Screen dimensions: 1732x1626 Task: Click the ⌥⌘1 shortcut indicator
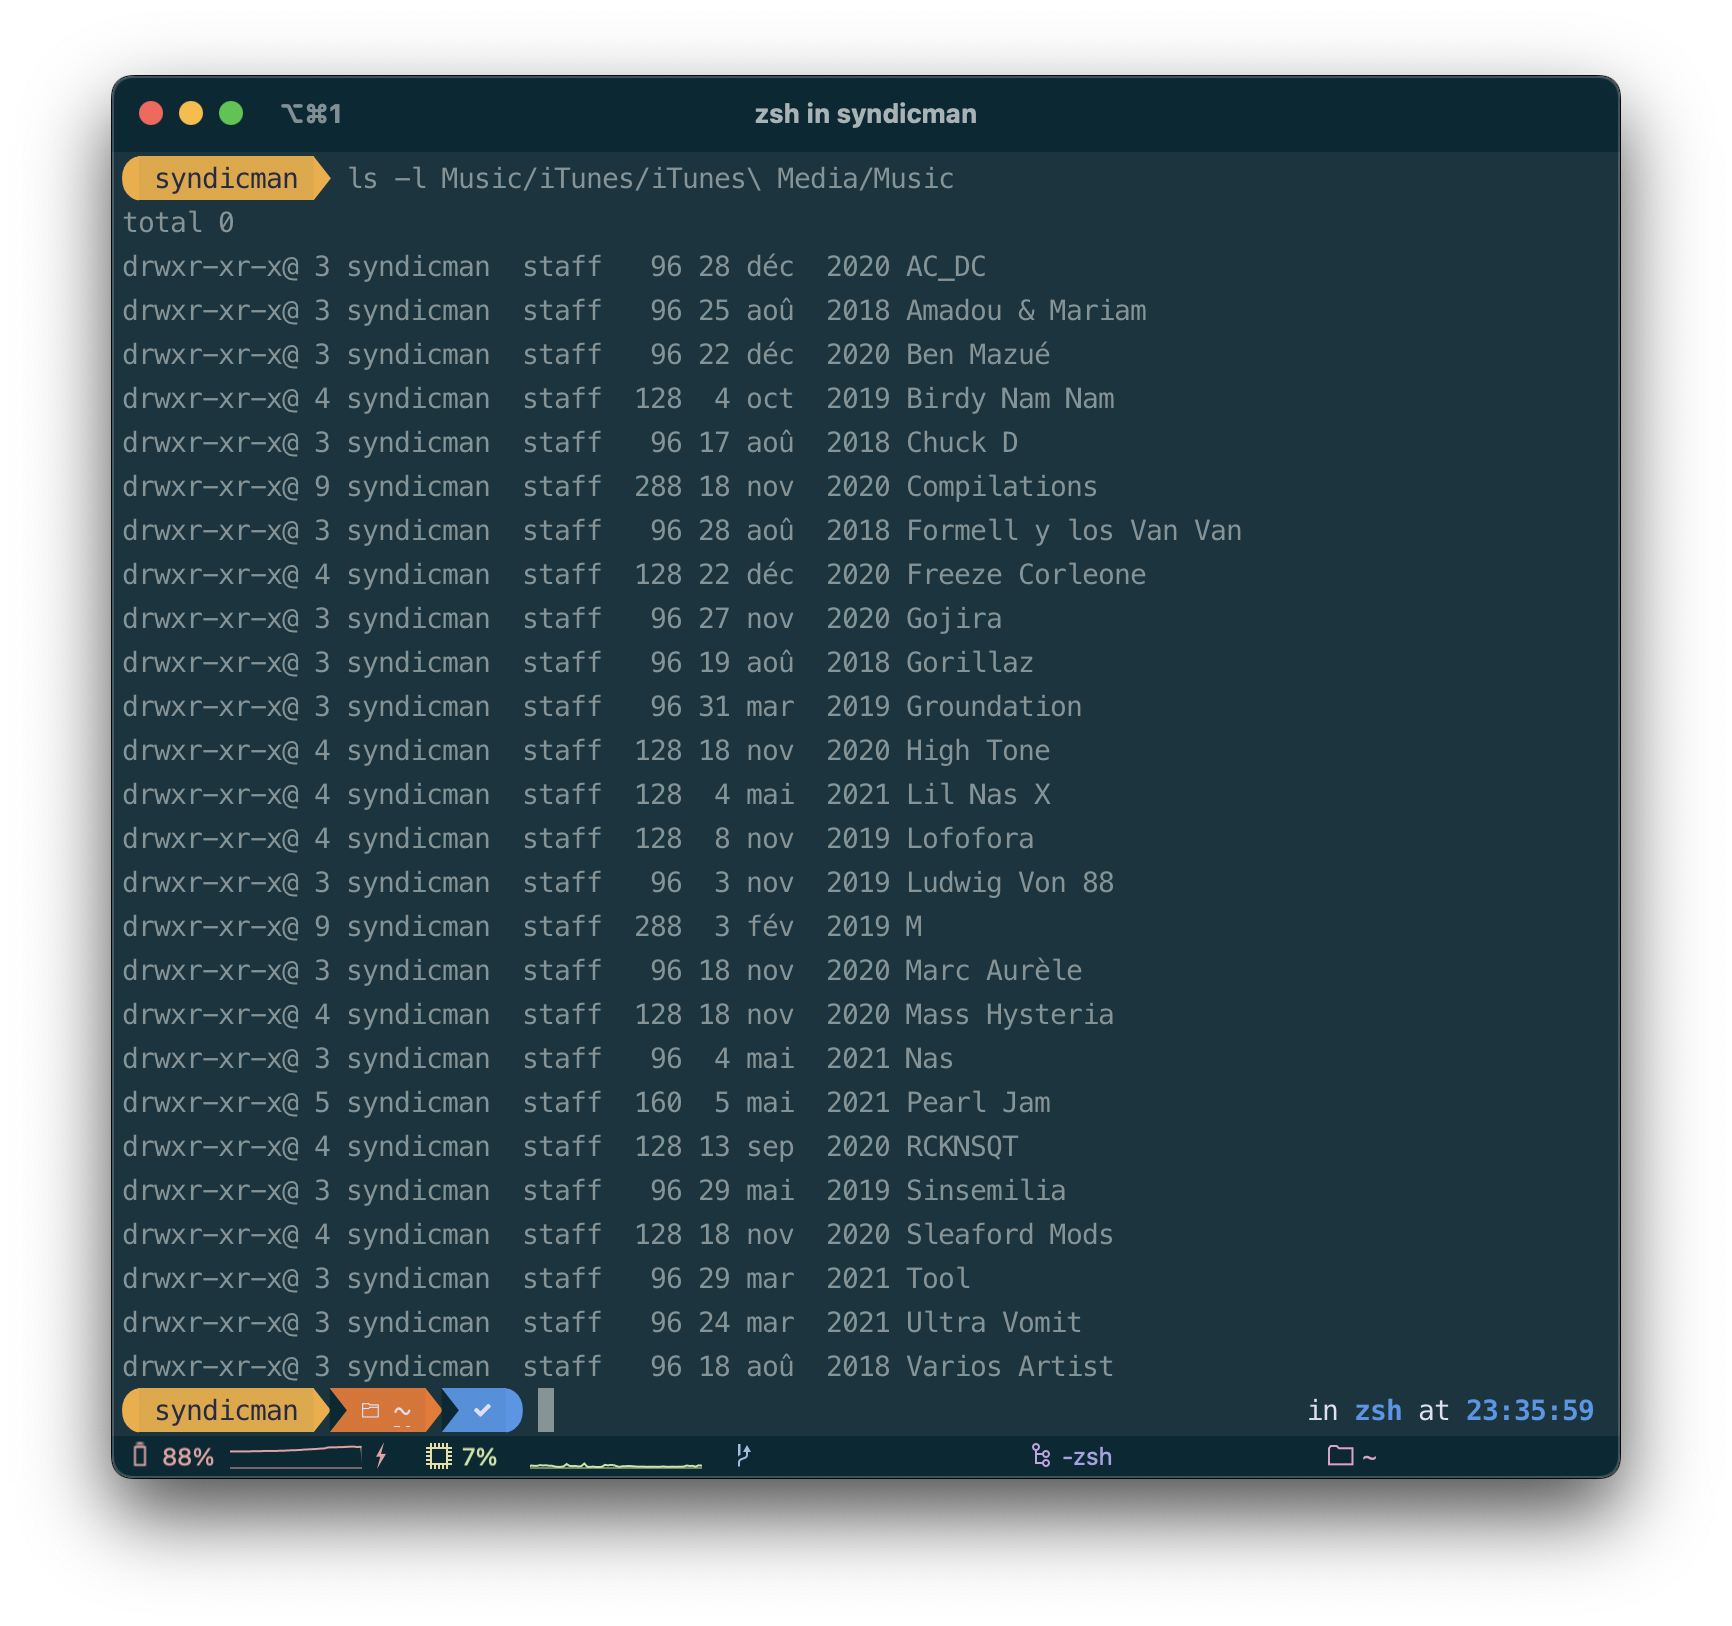312,114
